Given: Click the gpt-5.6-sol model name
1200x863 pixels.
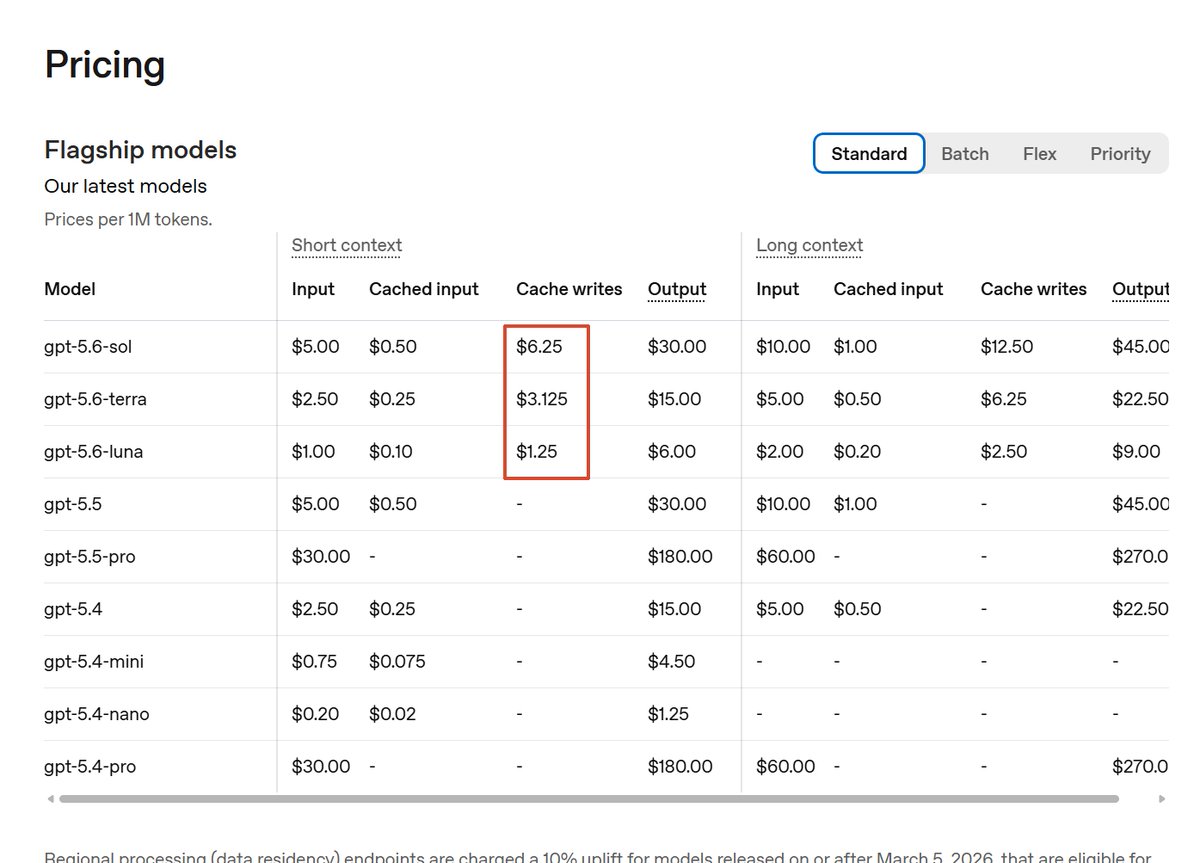Looking at the screenshot, I should coord(88,347).
